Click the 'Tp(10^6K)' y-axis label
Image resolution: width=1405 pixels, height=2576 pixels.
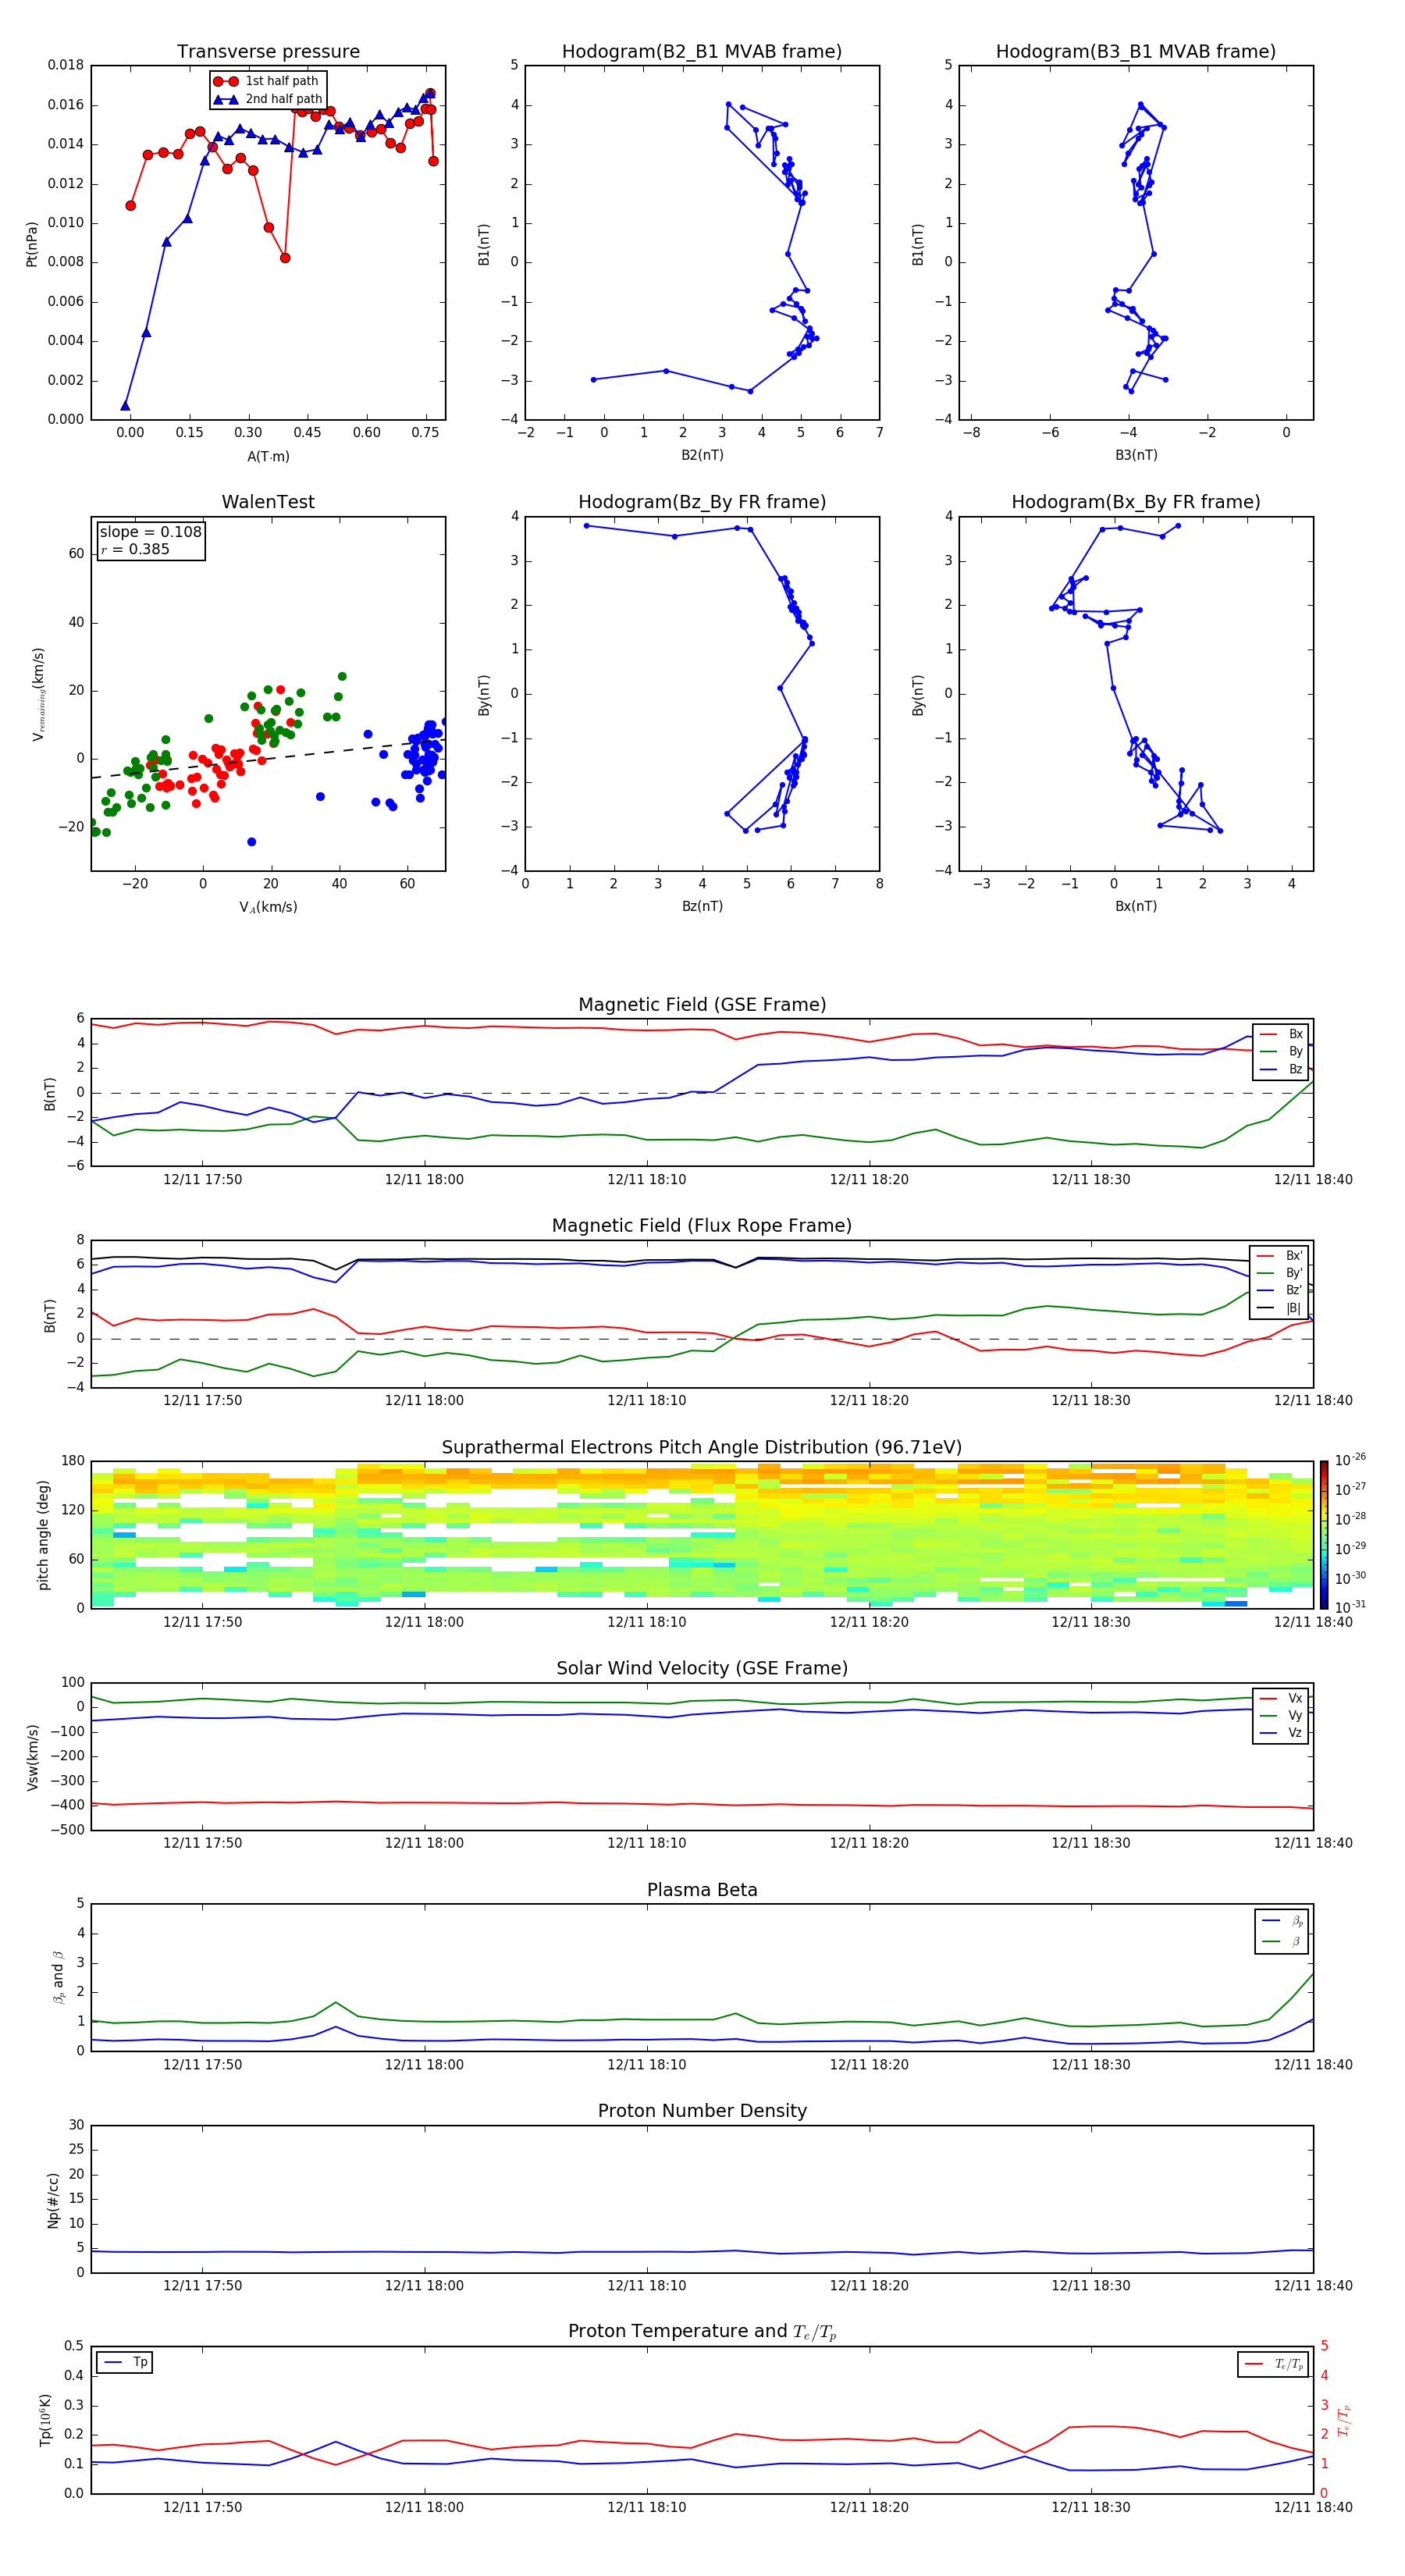point(45,2420)
